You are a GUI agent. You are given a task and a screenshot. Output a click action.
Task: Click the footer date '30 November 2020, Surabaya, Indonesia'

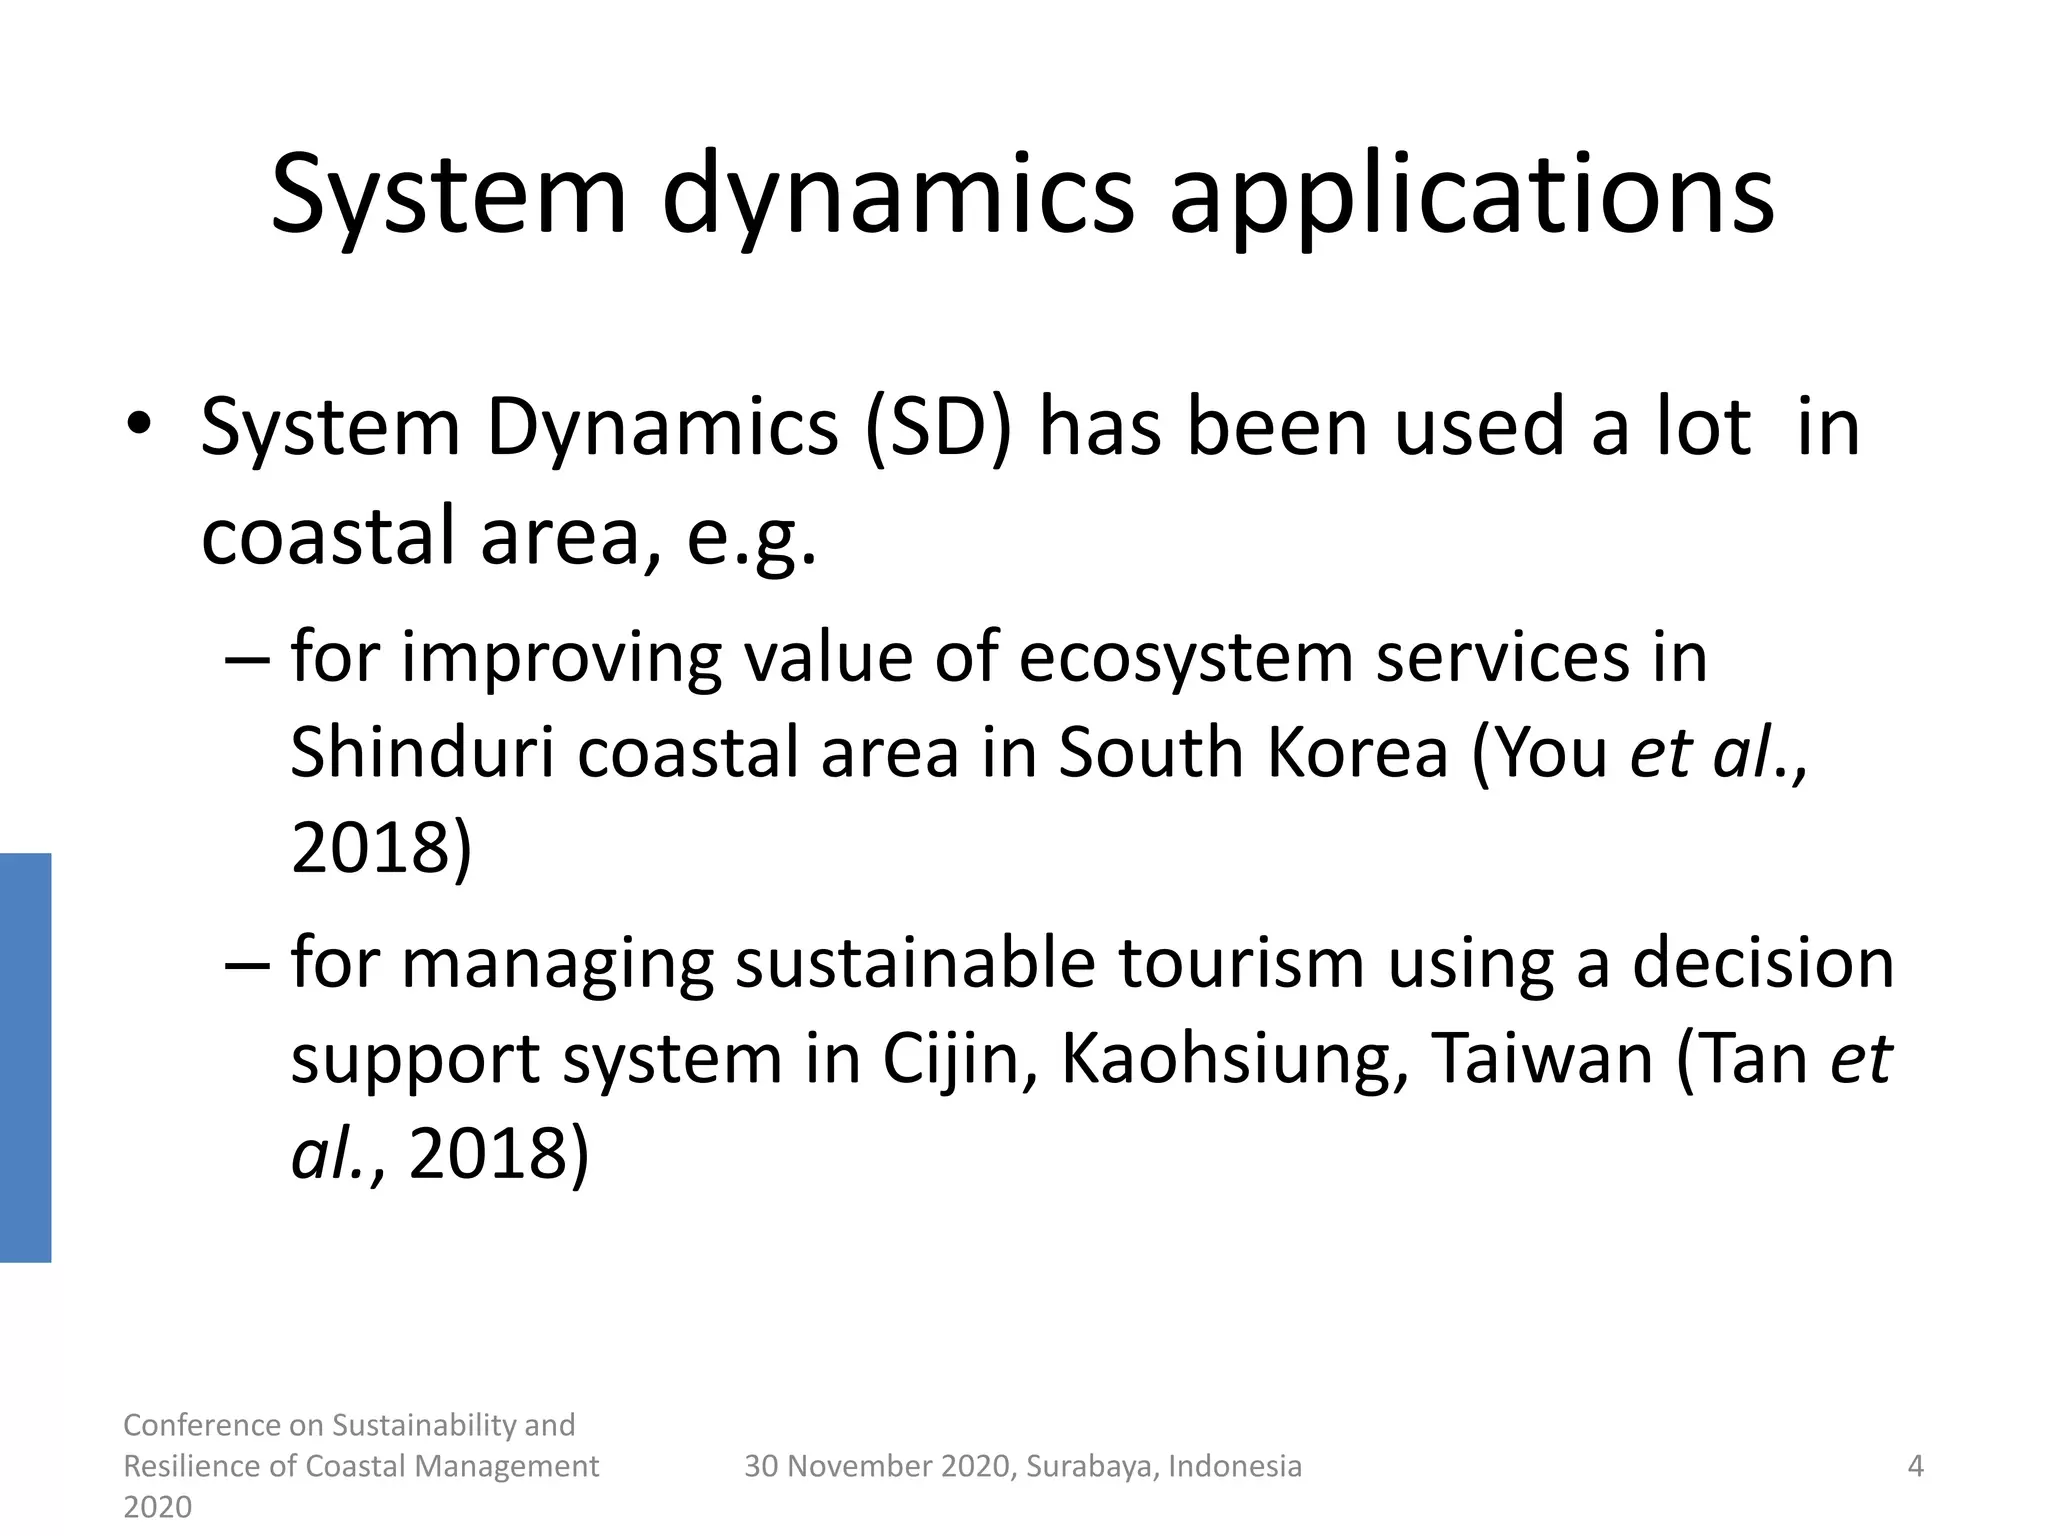point(1023,1466)
